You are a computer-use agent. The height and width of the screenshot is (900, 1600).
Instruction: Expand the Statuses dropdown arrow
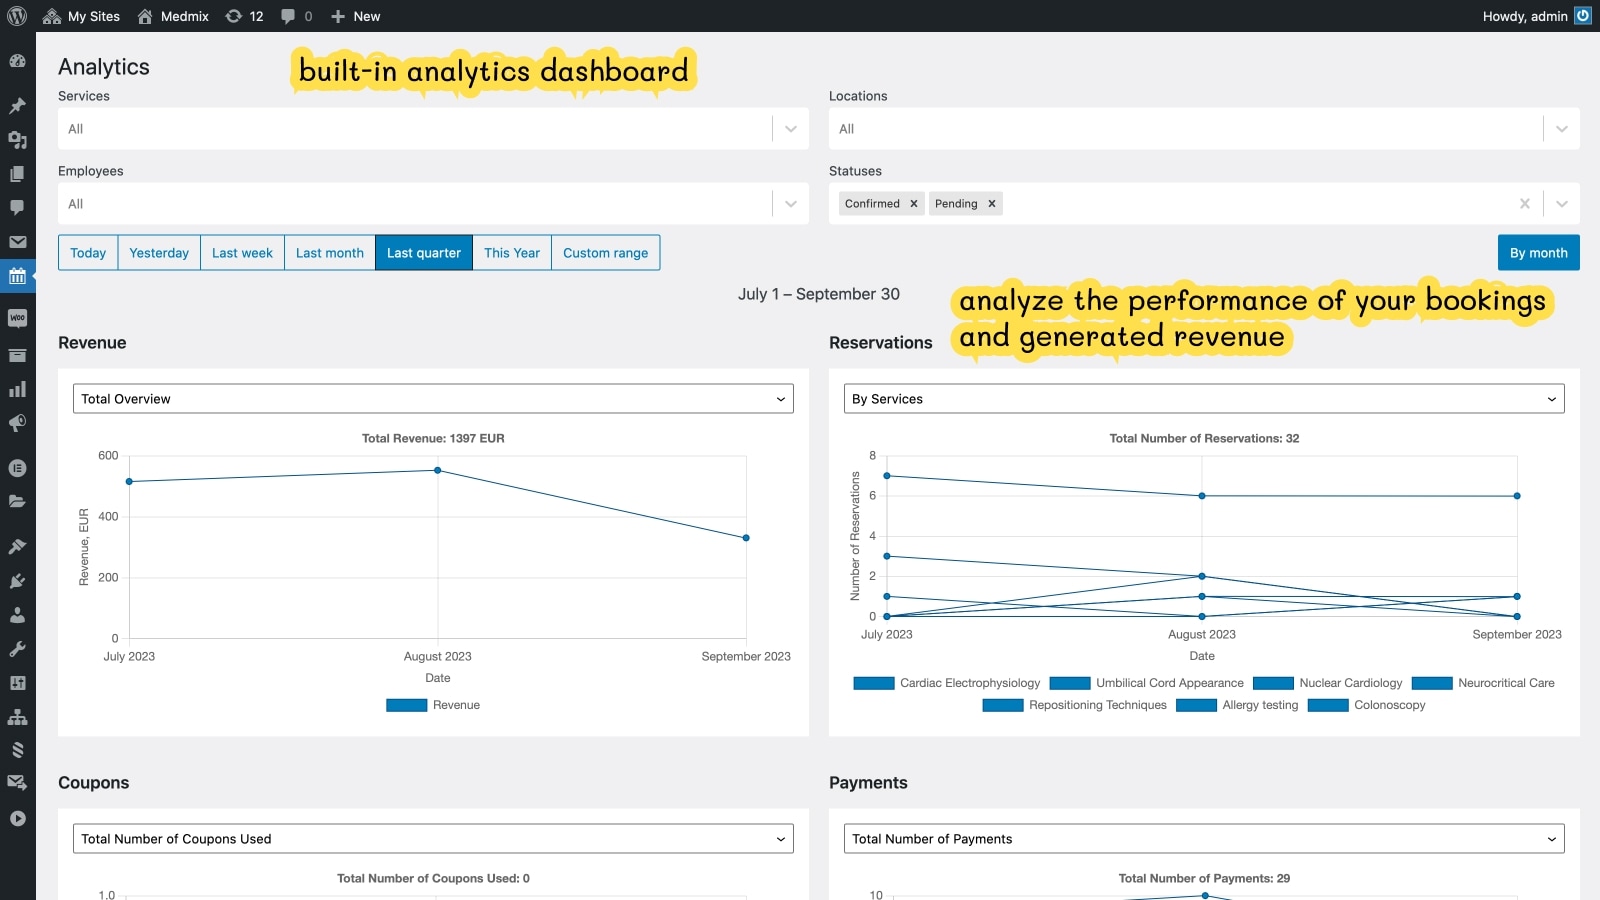(x=1562, y=204)
